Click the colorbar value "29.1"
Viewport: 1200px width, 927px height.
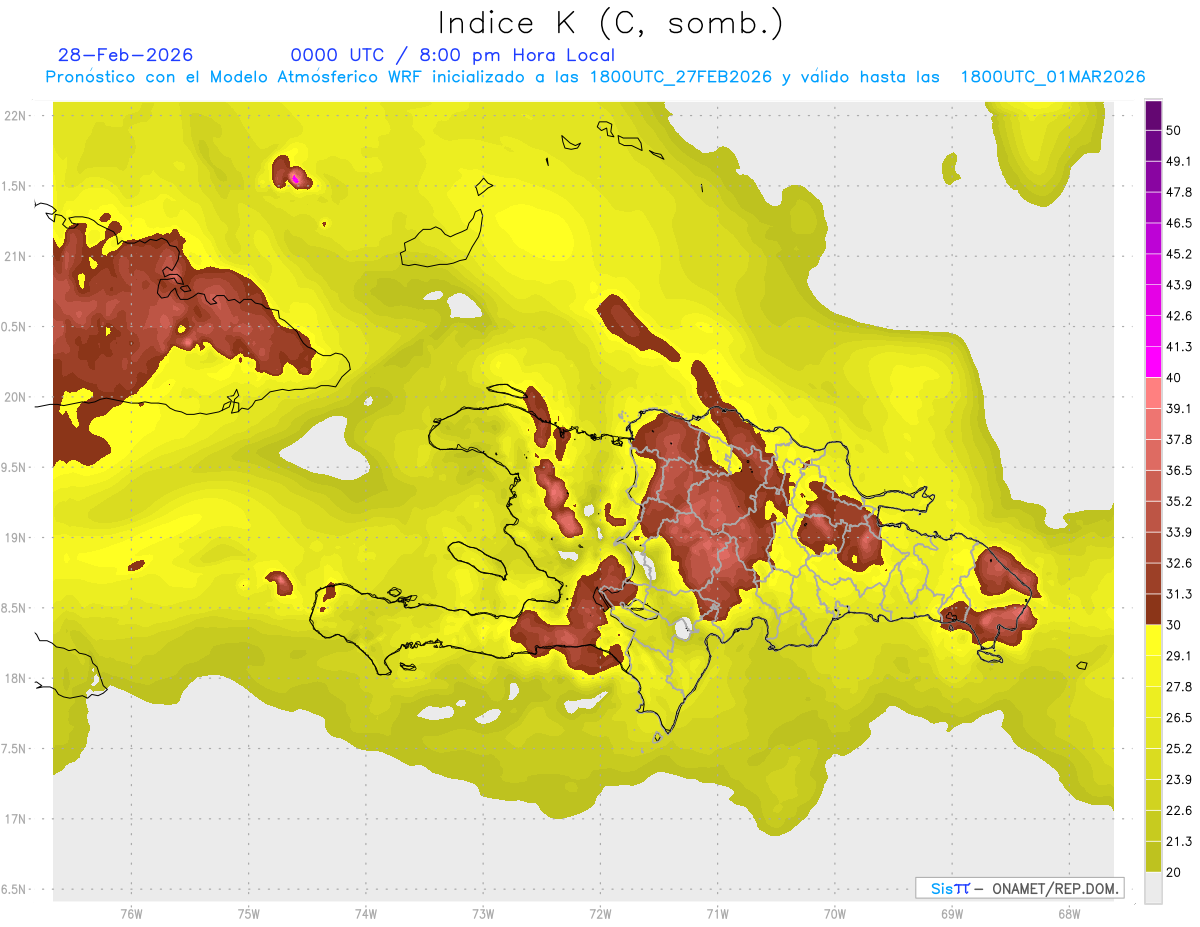pyautogui.click(x=1178, y=656)
